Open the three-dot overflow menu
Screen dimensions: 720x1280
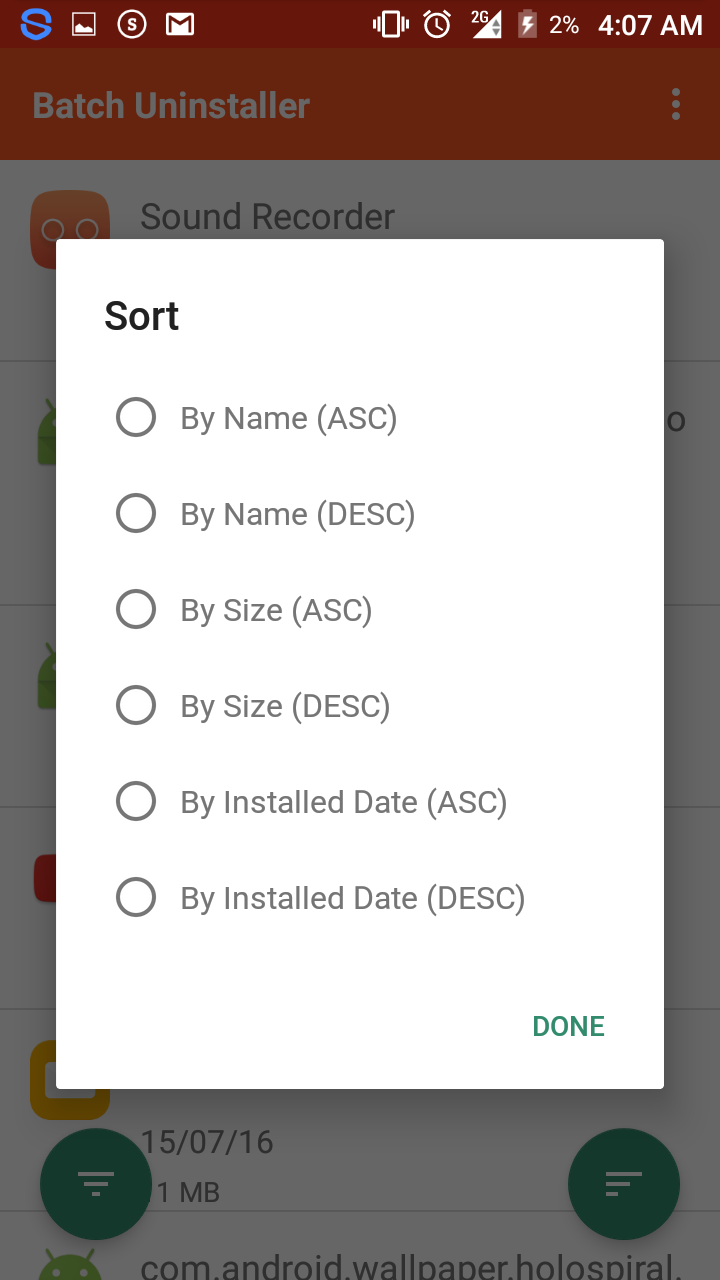tap(676, 104)
